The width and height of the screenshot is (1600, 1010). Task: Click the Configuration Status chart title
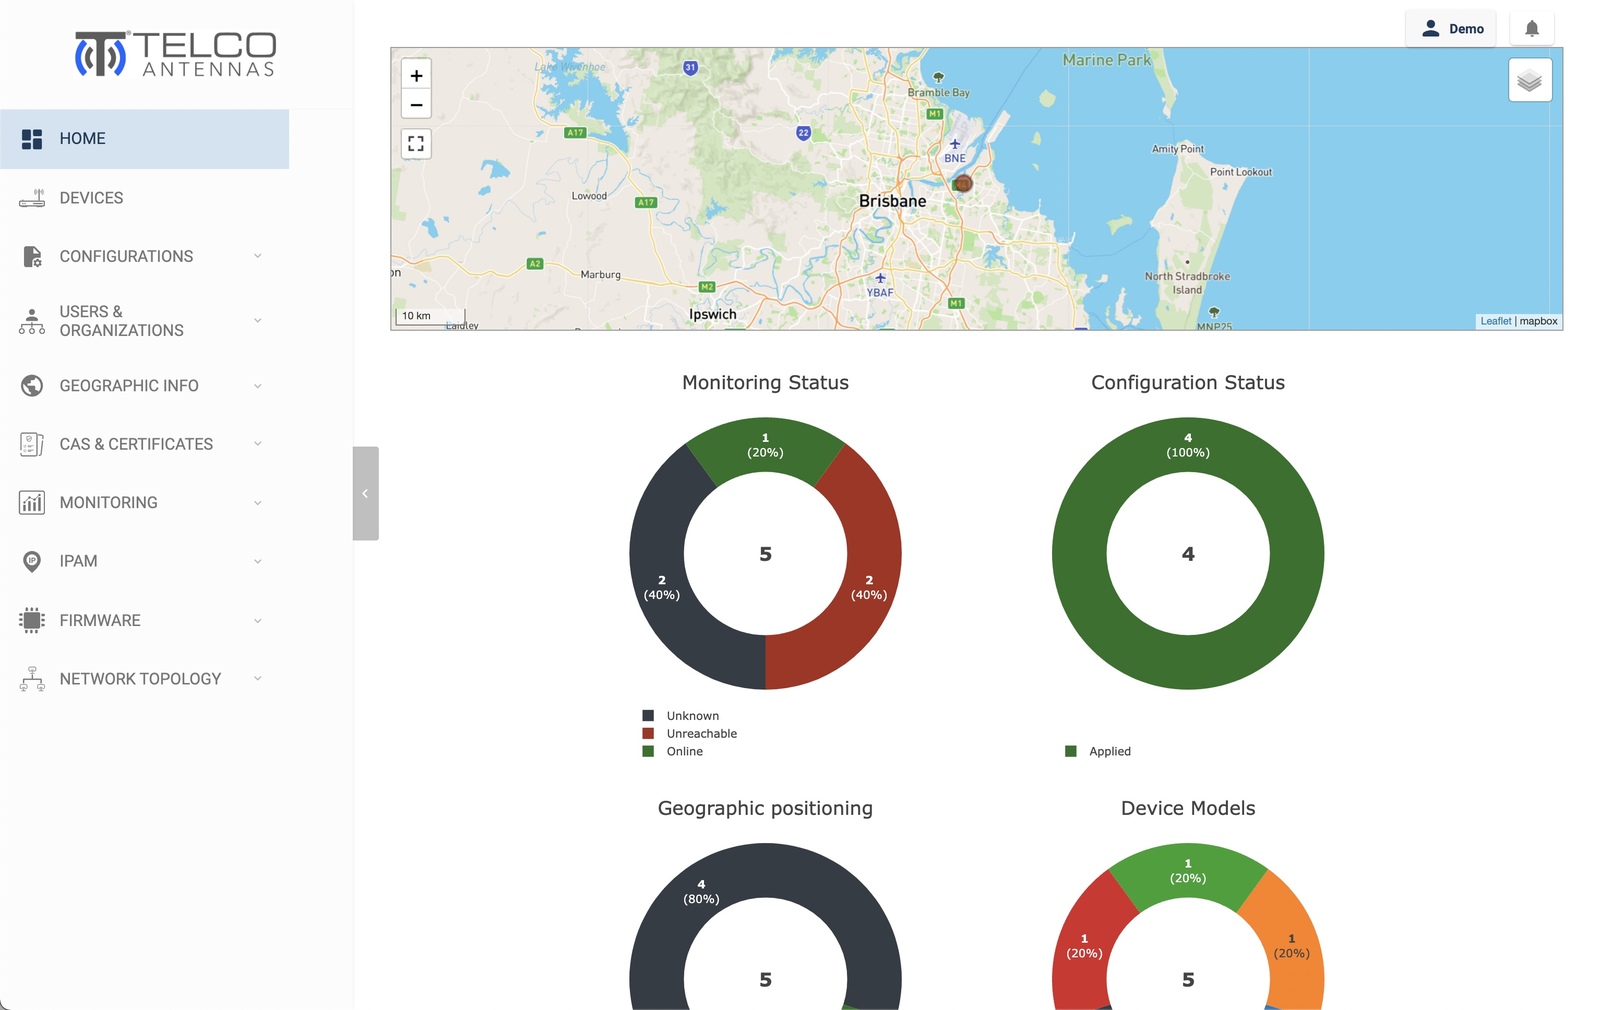coord(1188,383)
